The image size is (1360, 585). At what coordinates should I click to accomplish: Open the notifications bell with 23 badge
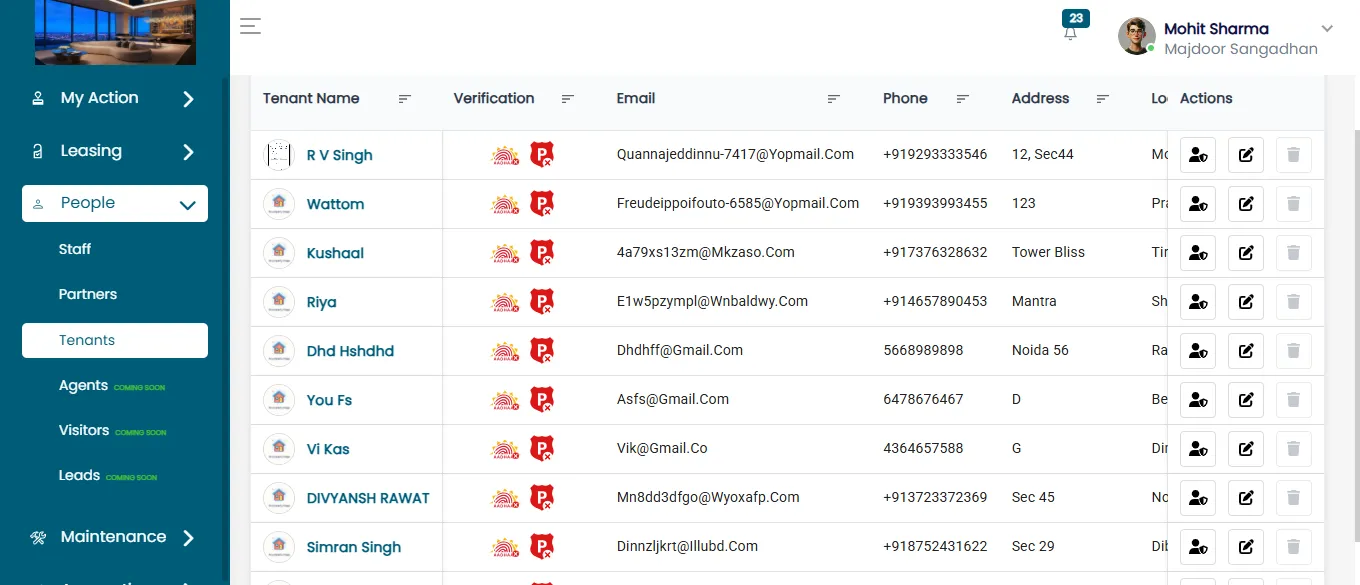click(1071, 31)
